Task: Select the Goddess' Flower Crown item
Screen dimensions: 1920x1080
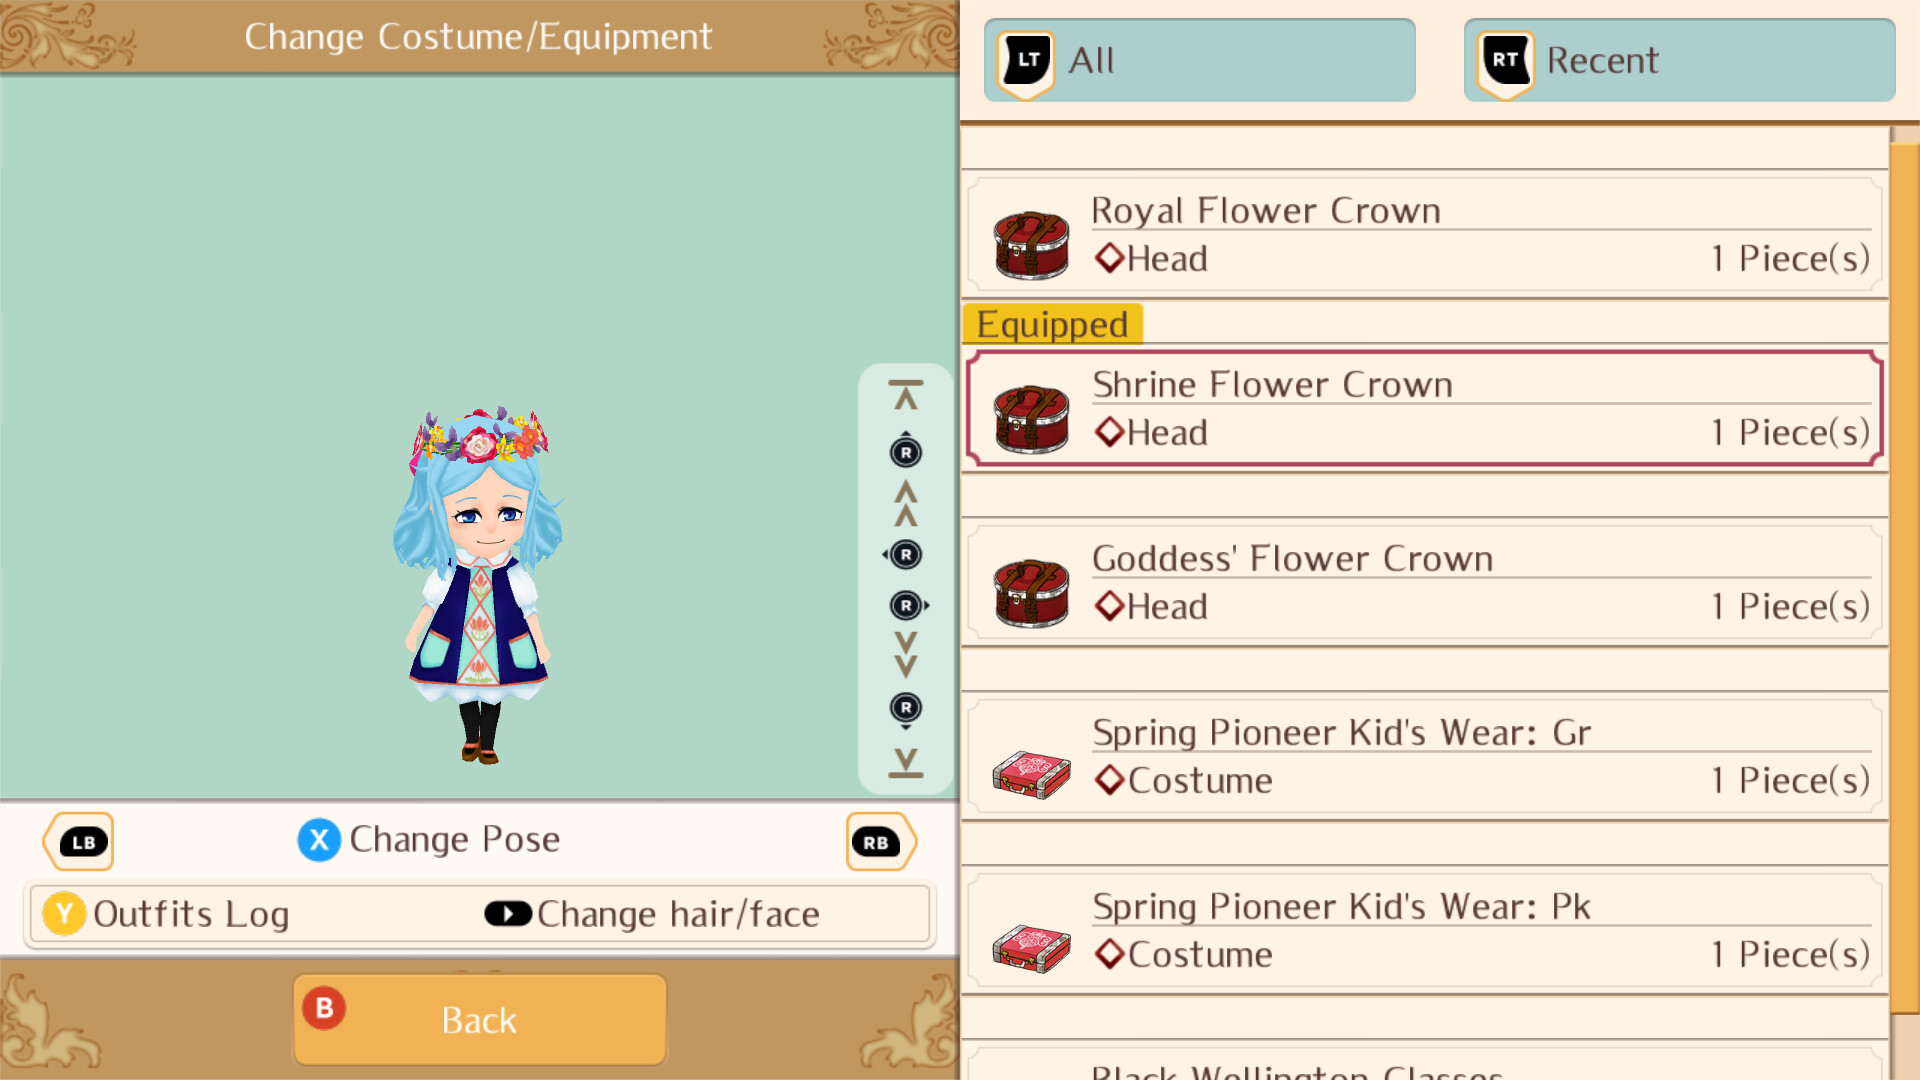Action: pyautogui.click(x=1424, y=582)
